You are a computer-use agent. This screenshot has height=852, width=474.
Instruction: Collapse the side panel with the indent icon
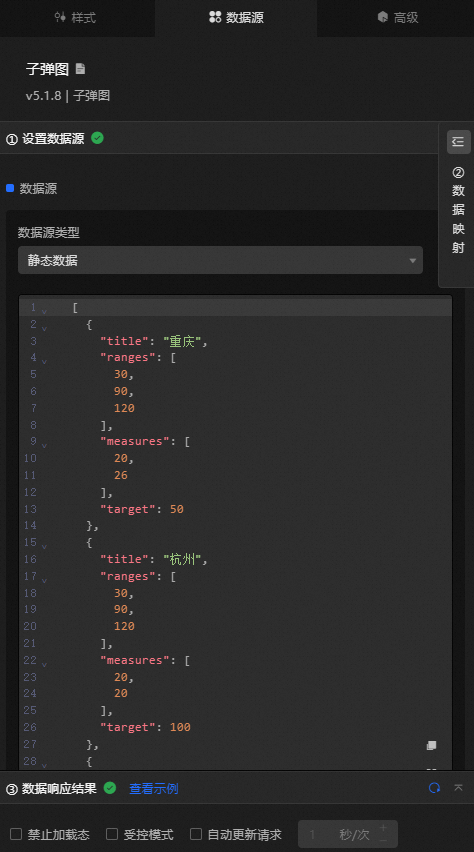pos(458,142)
